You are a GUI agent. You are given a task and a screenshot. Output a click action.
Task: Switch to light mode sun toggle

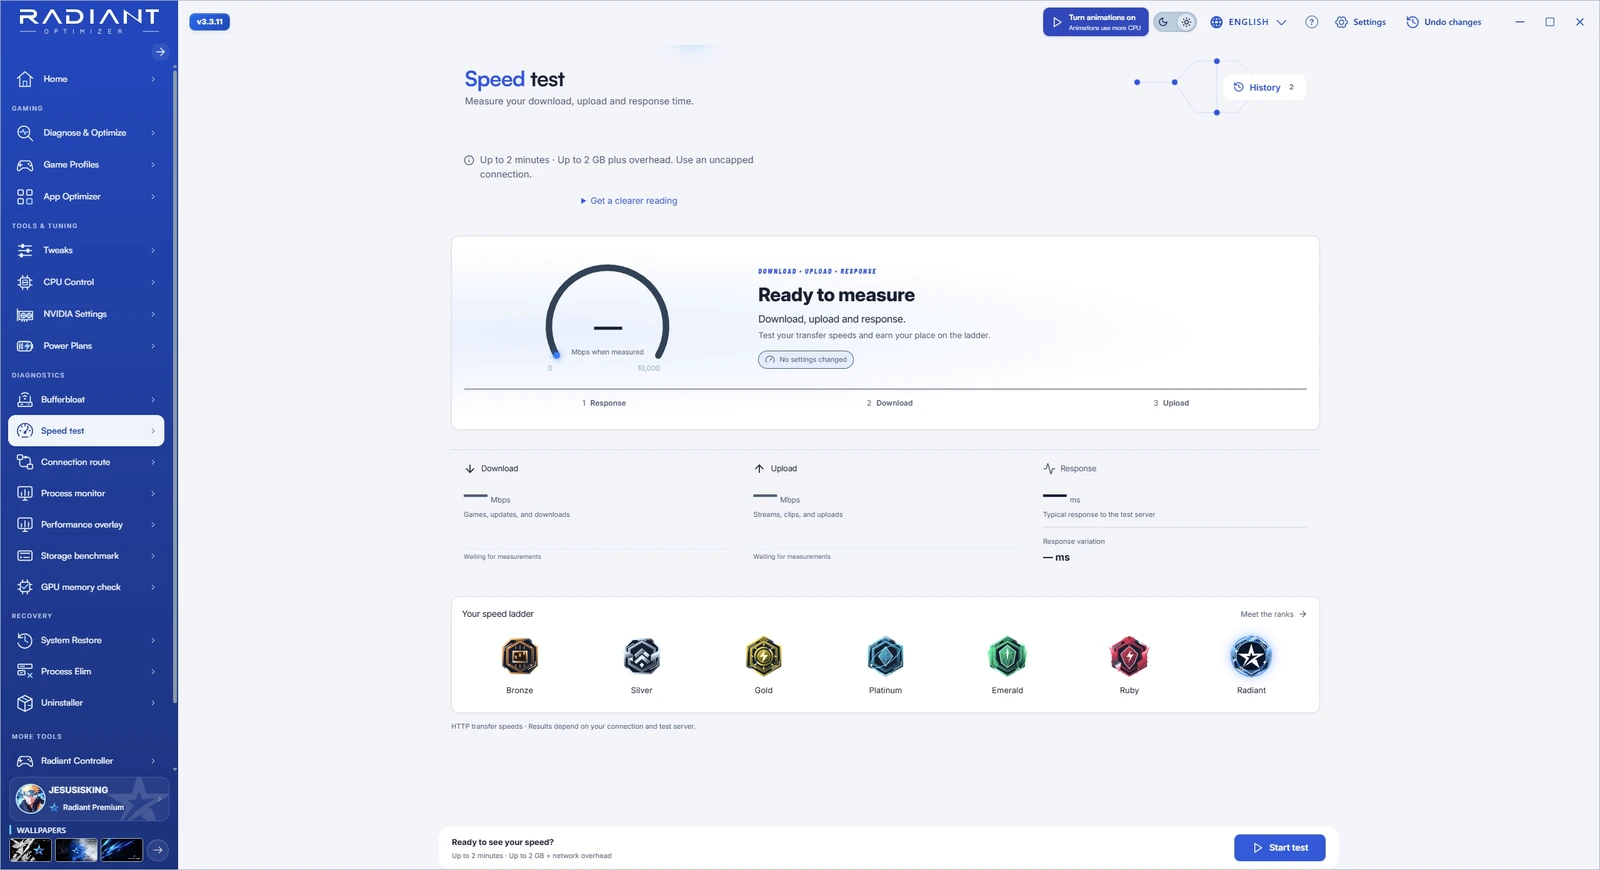[1186, 22]
